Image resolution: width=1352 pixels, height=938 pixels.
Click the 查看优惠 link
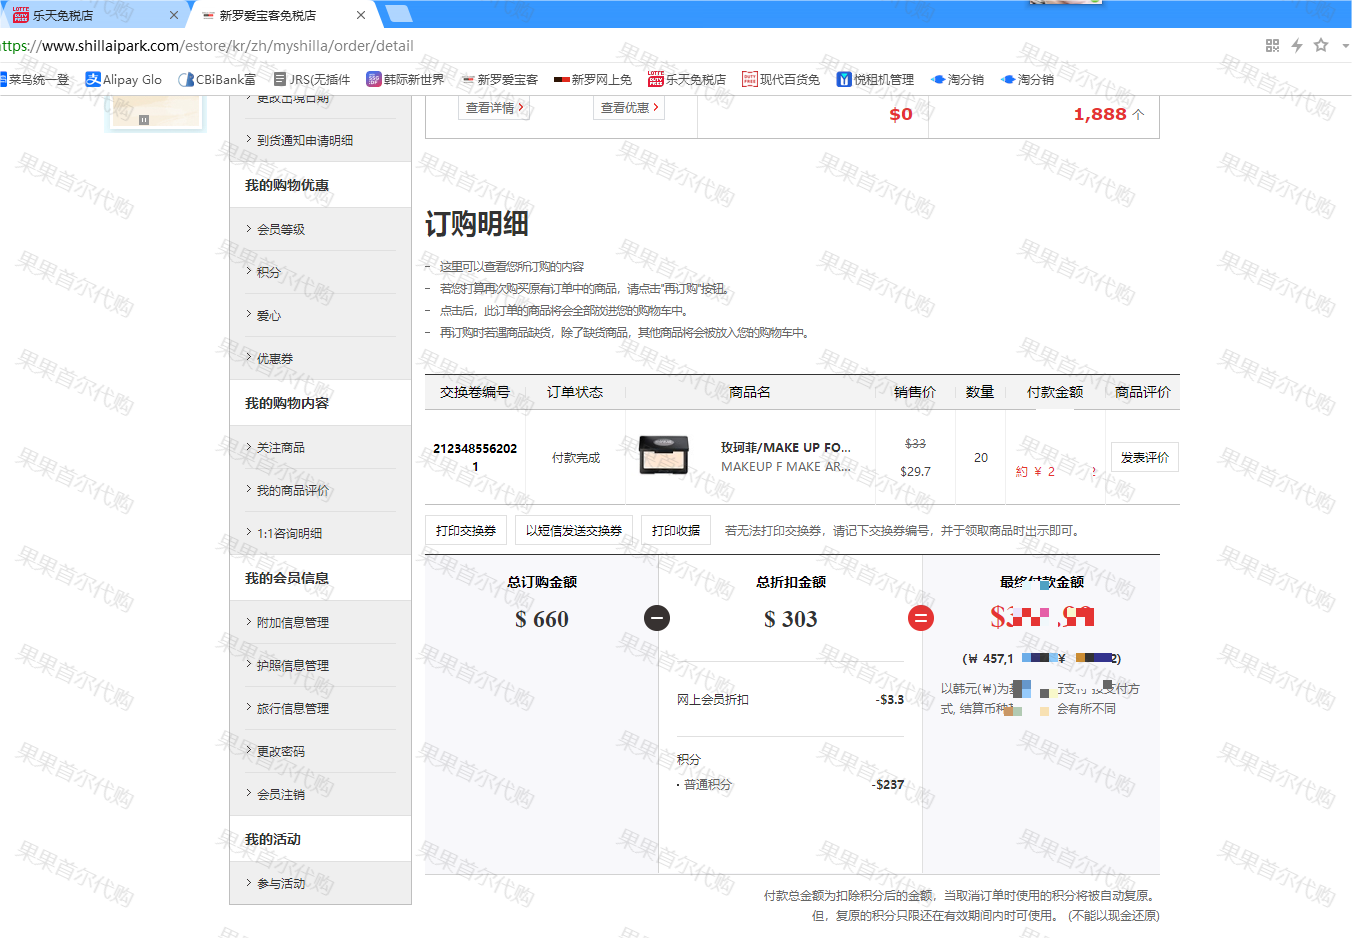point(630,107)
